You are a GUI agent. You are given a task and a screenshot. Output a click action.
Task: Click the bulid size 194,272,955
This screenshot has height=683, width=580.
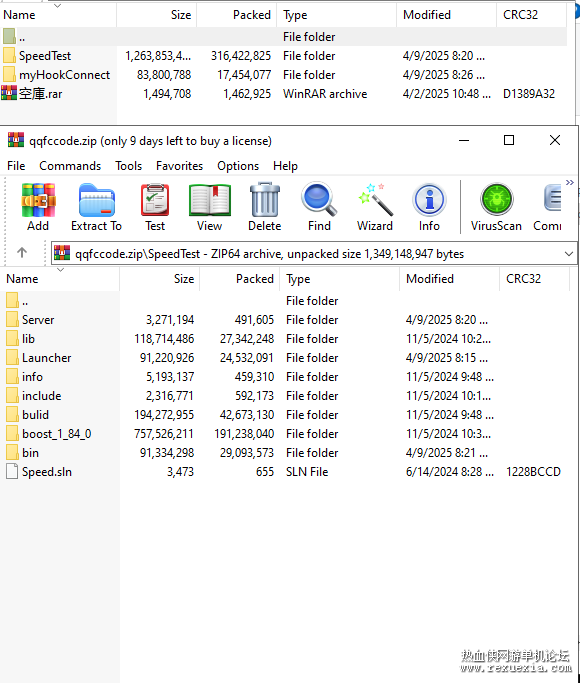pos(164,415)
